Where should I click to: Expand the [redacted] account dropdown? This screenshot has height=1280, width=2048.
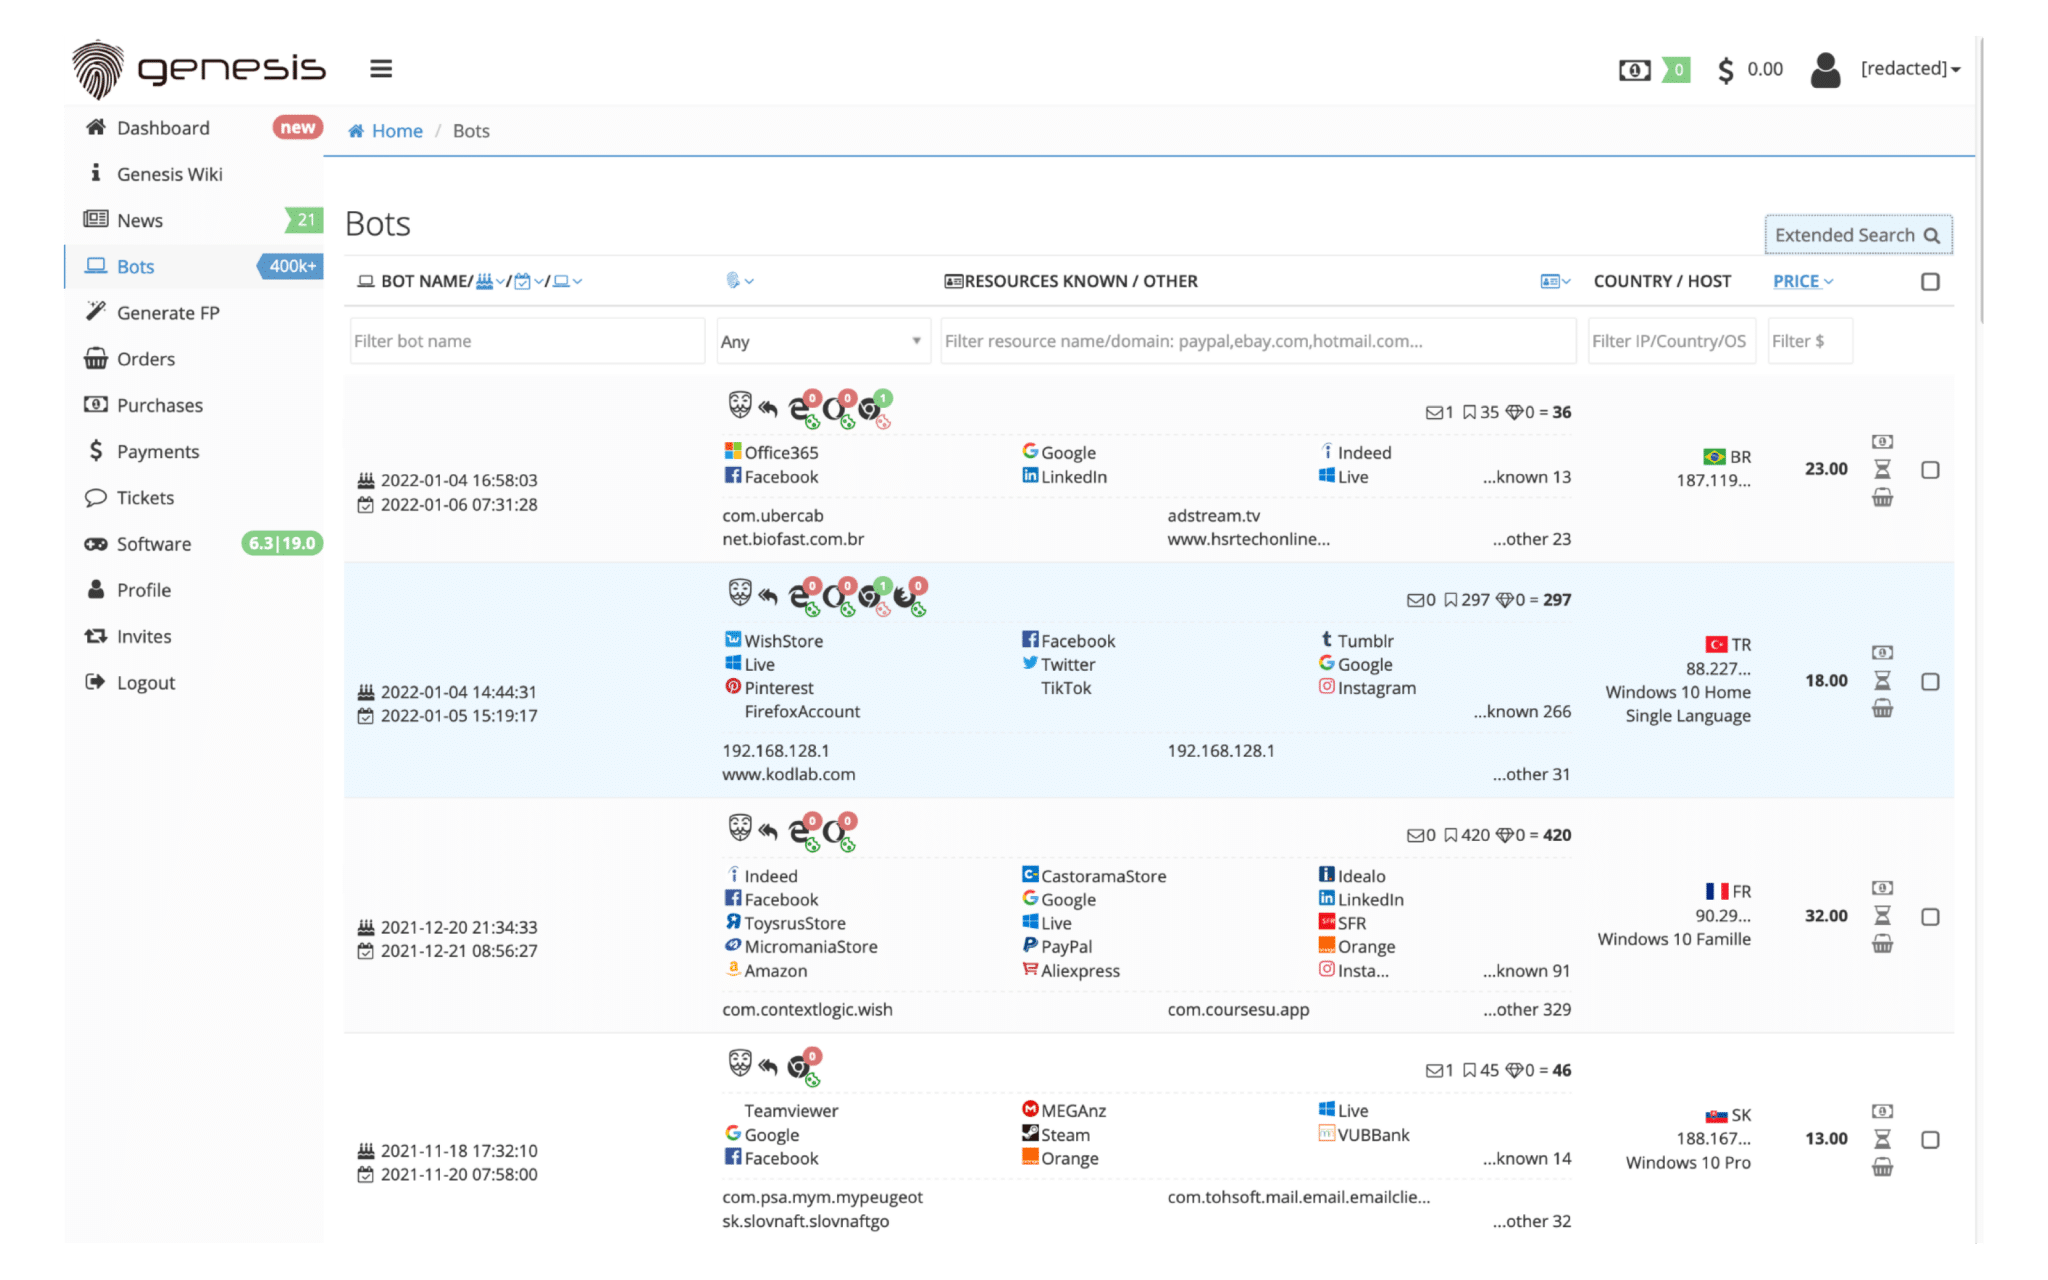(x=1910, y=69)
